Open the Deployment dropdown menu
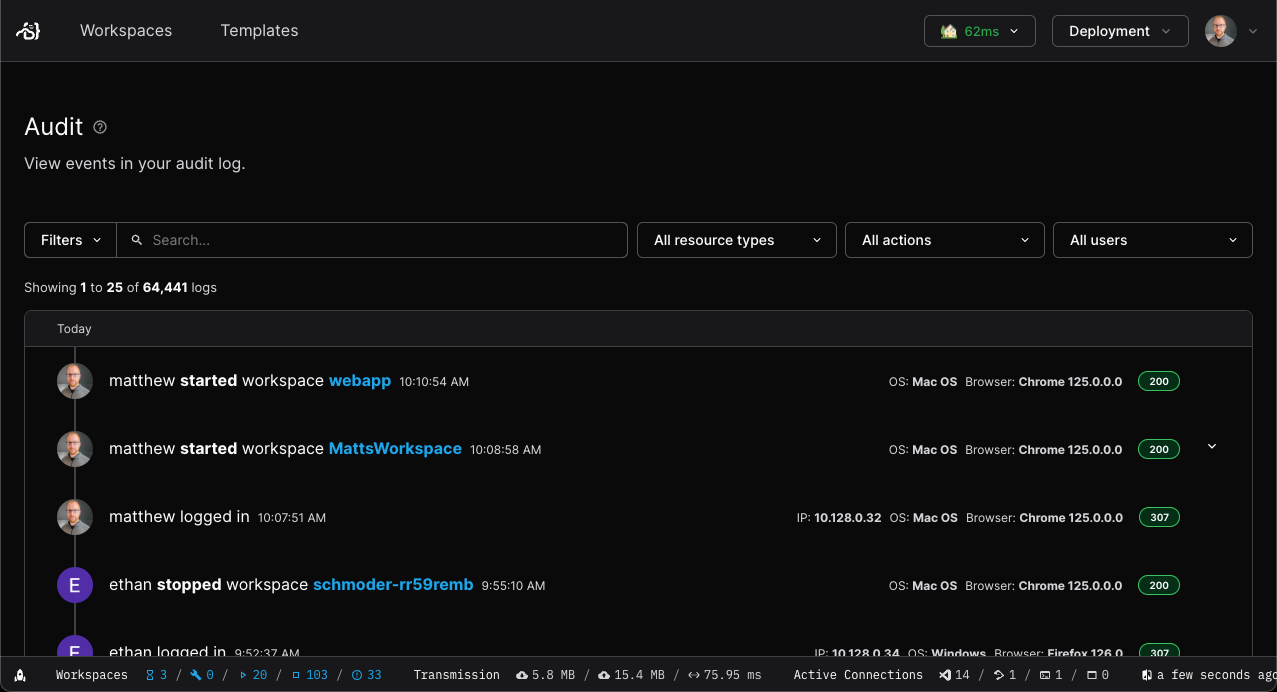This screenshot has width=1277, height=692. [x=1119, y=31]
